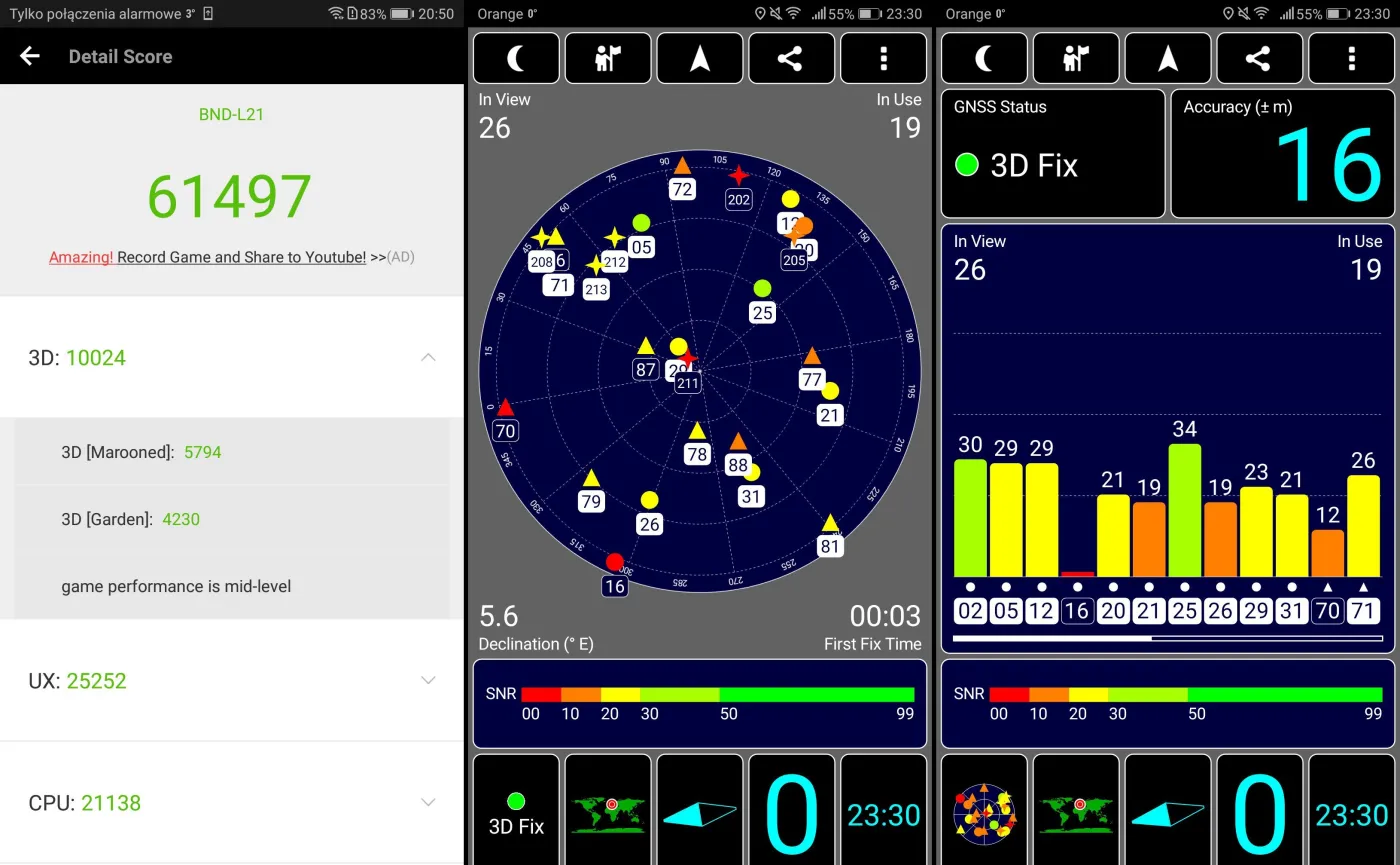Expand the CPU score section
The image size is (1400, 865).
click(x=428, y=802)
